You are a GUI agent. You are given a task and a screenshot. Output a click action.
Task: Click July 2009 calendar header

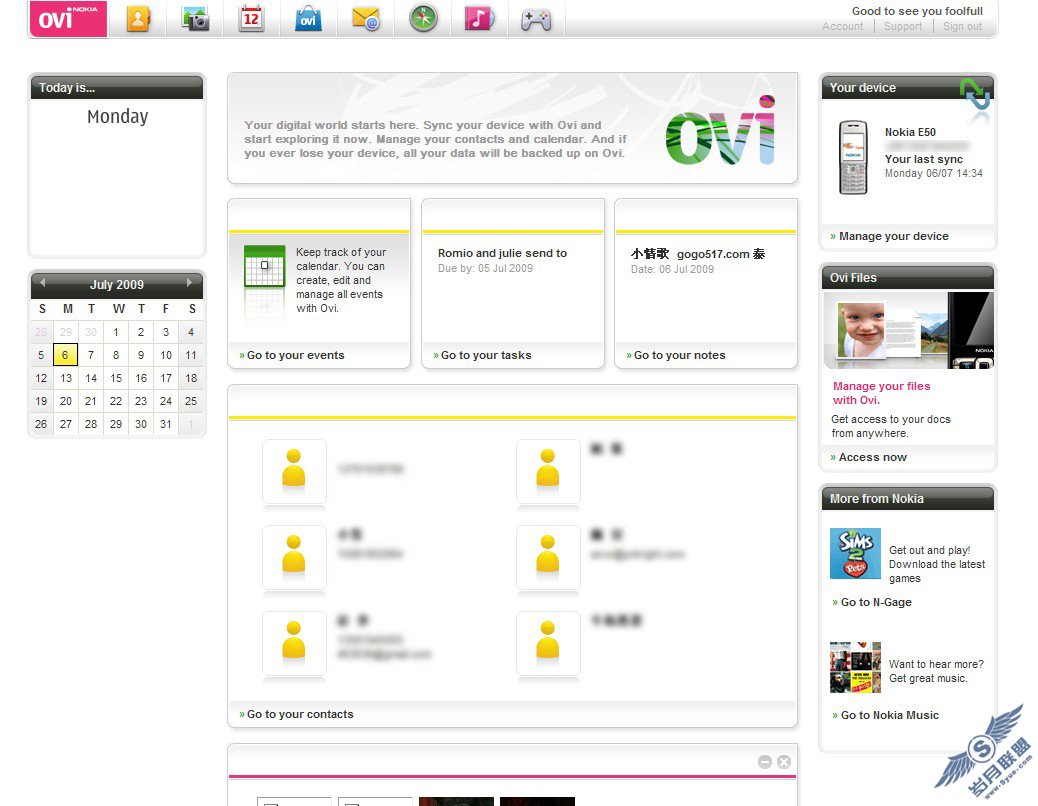pyautogui.click(x=117, y=285)
